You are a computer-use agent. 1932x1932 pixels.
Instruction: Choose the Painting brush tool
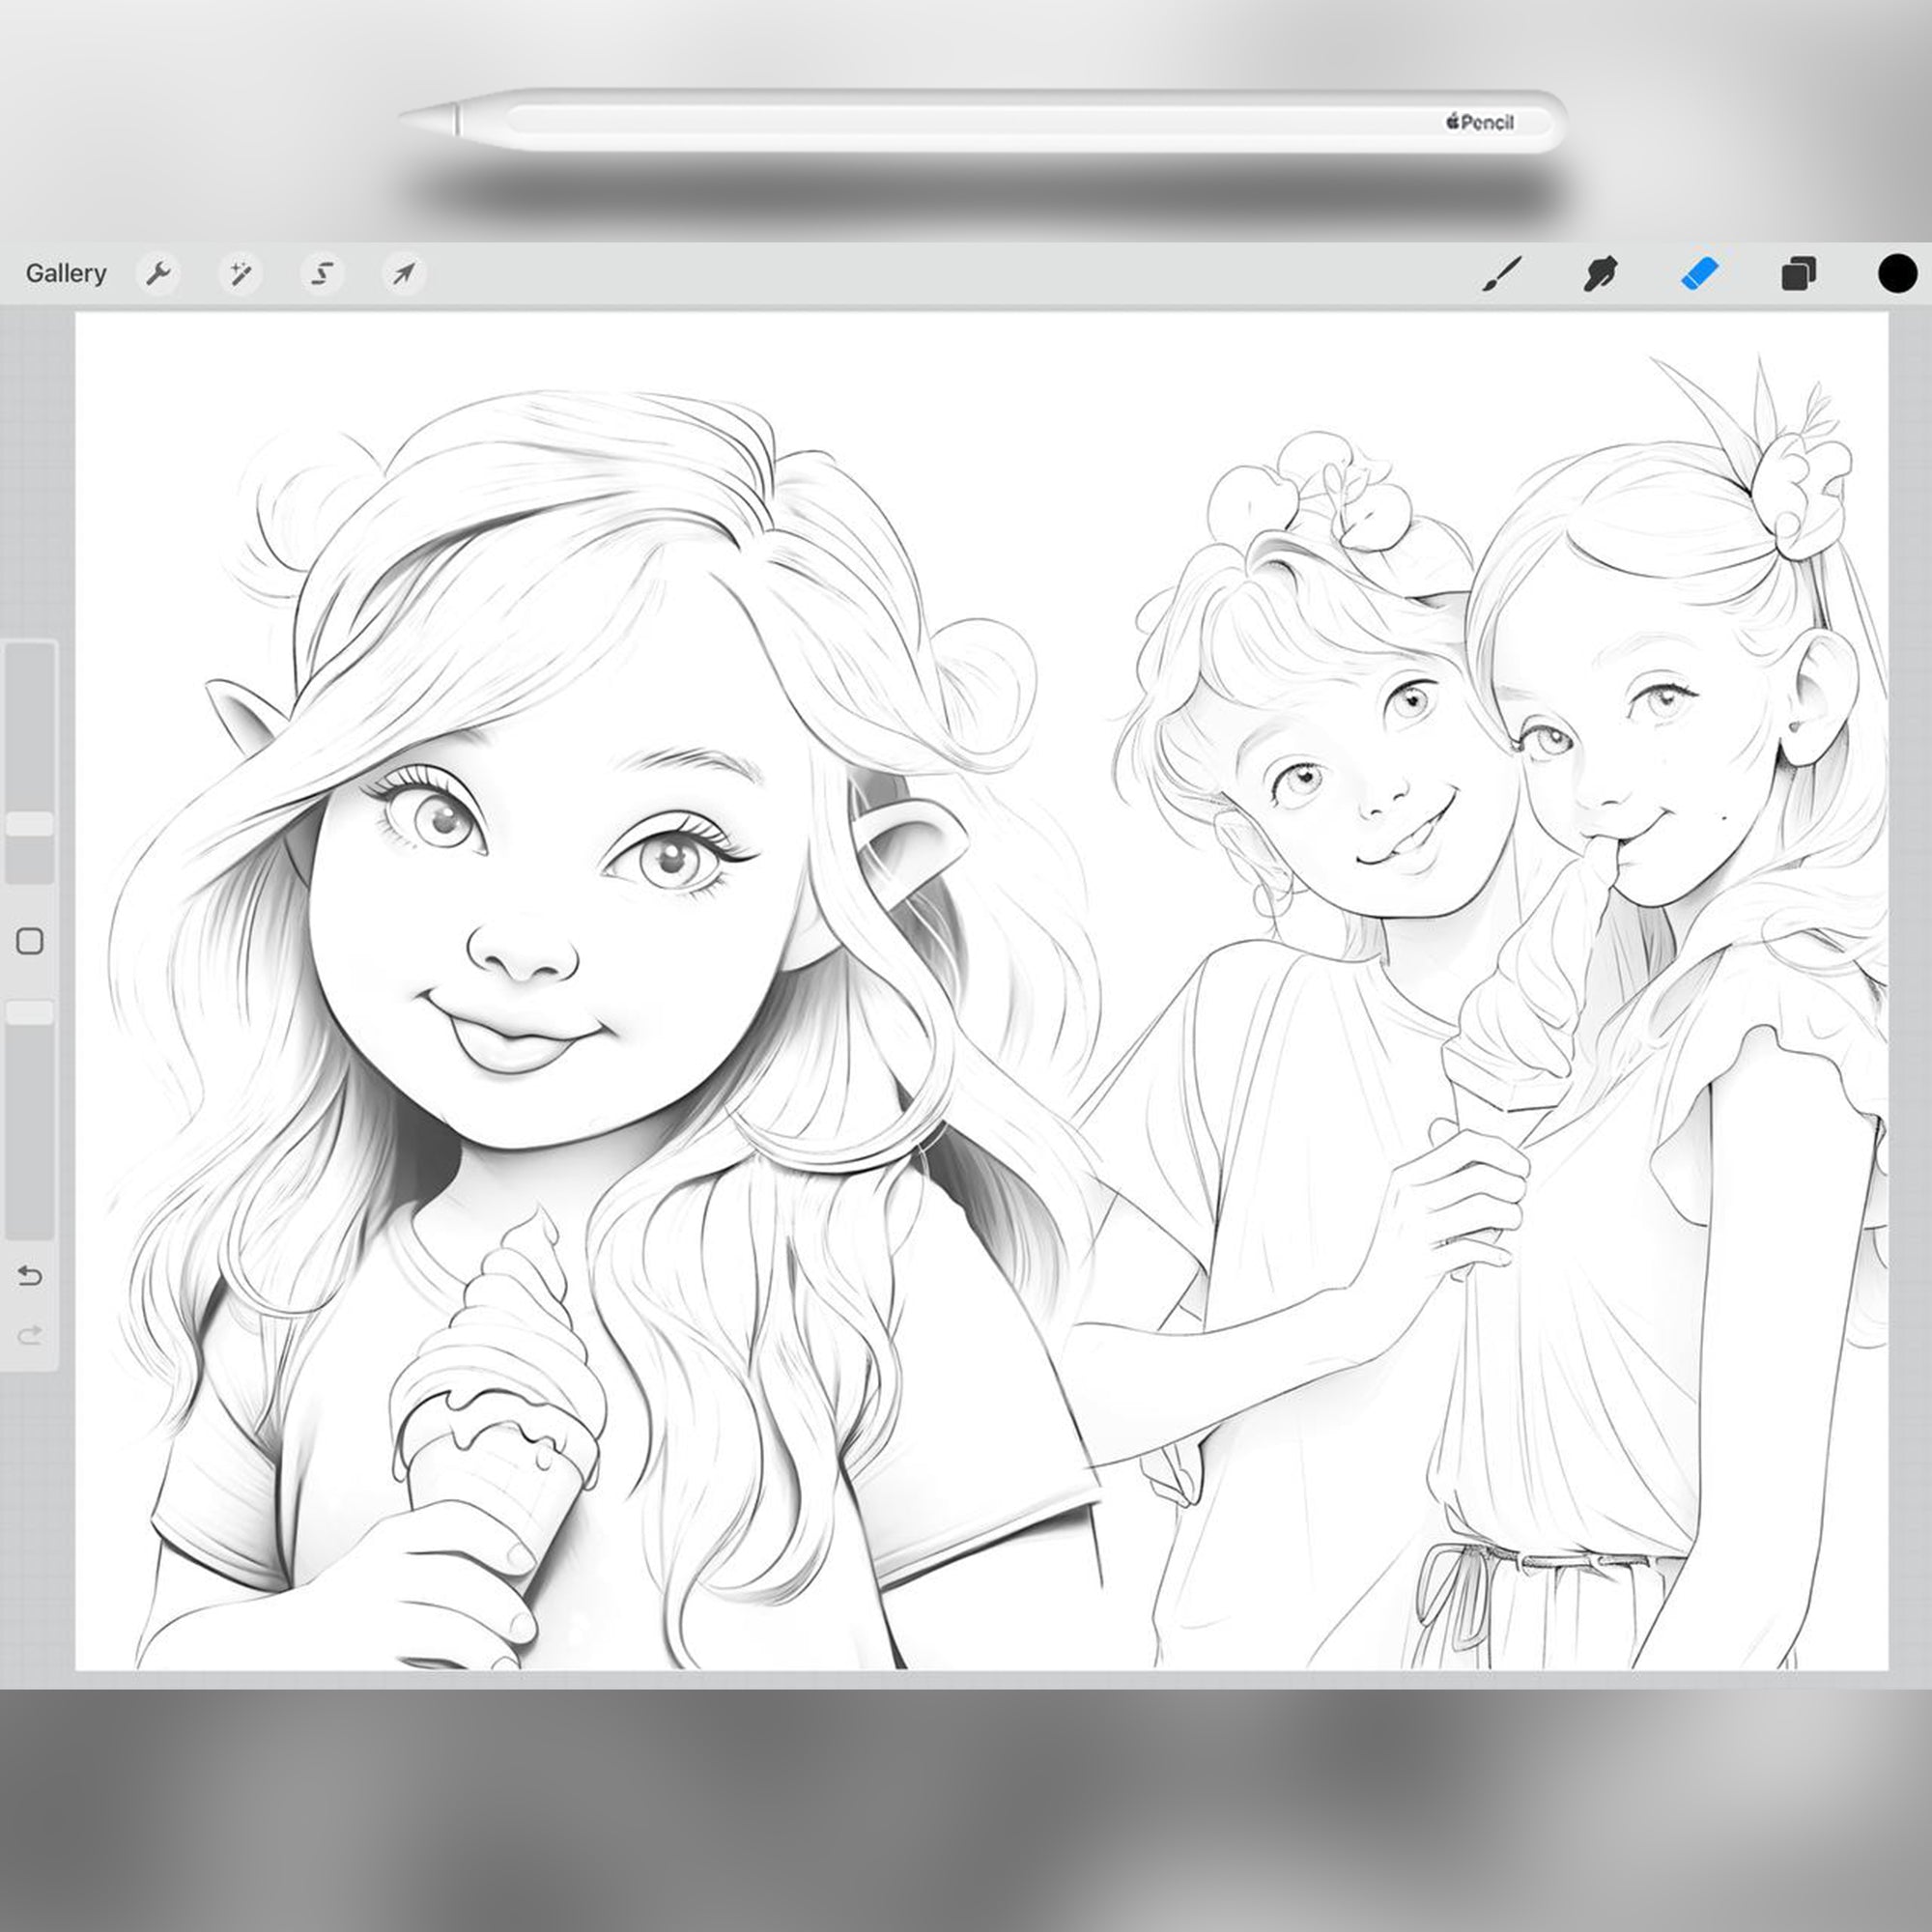pyautogui.click(x=1502, y=273)
